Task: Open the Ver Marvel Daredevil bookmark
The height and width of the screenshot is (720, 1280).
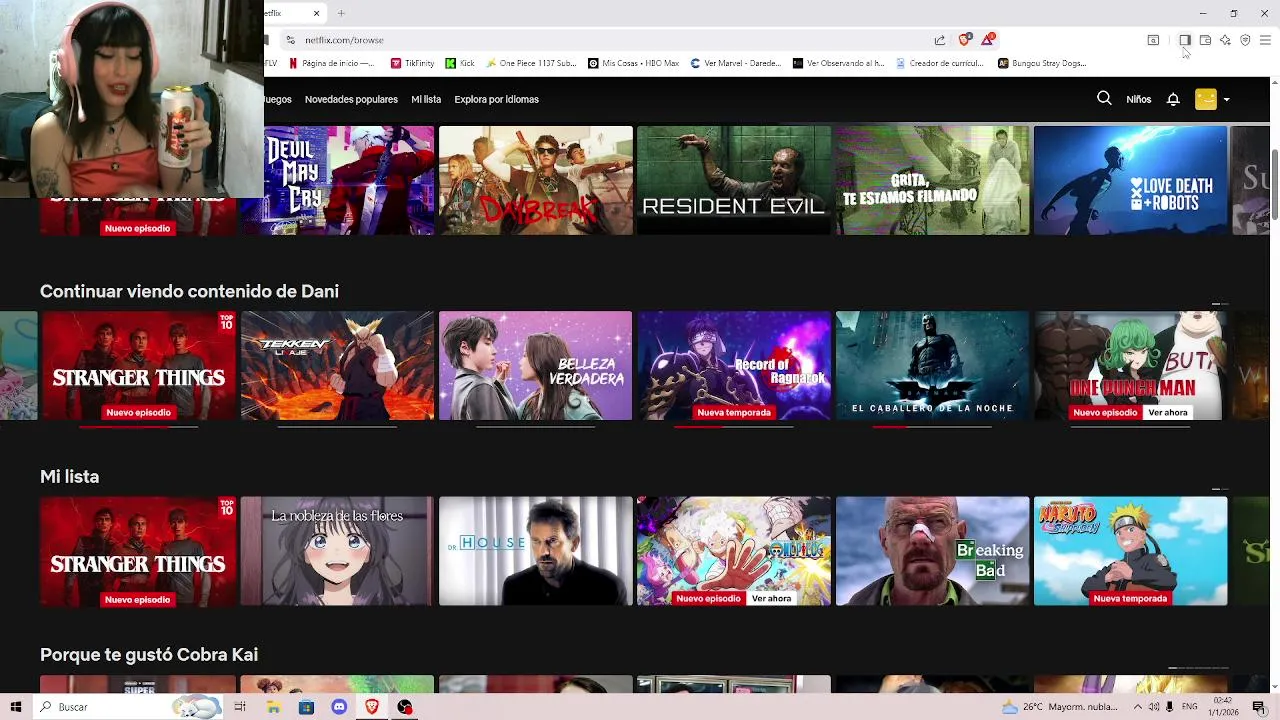Action: tap(736, 63)
